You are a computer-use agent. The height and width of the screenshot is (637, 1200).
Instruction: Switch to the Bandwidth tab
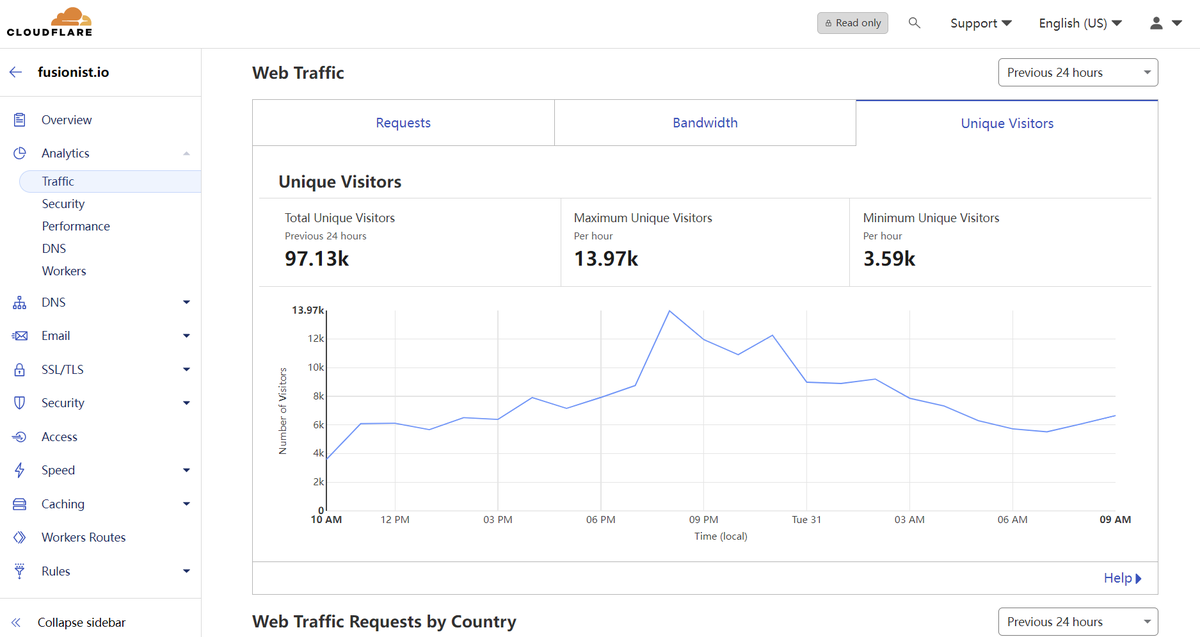(x=705, y=123)
